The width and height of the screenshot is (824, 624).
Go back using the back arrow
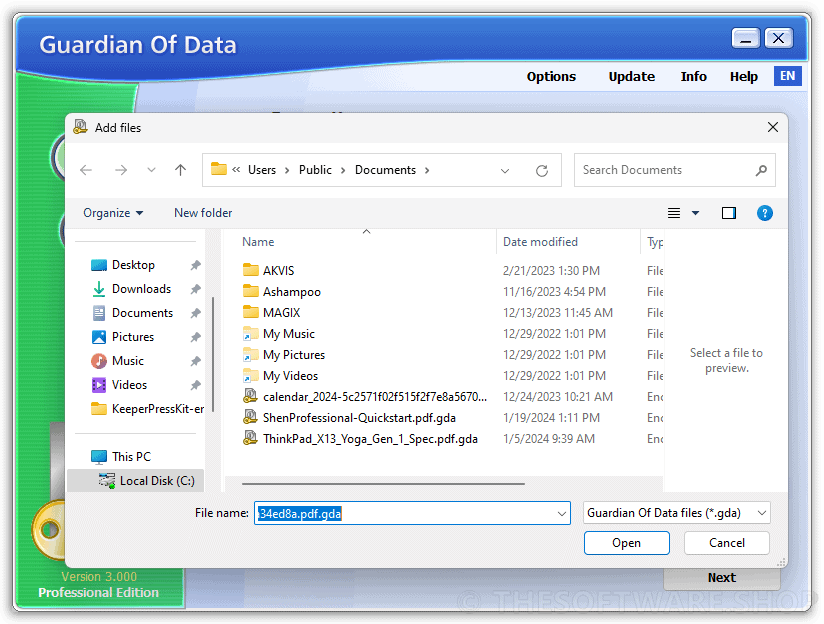(x=86, y=170)
